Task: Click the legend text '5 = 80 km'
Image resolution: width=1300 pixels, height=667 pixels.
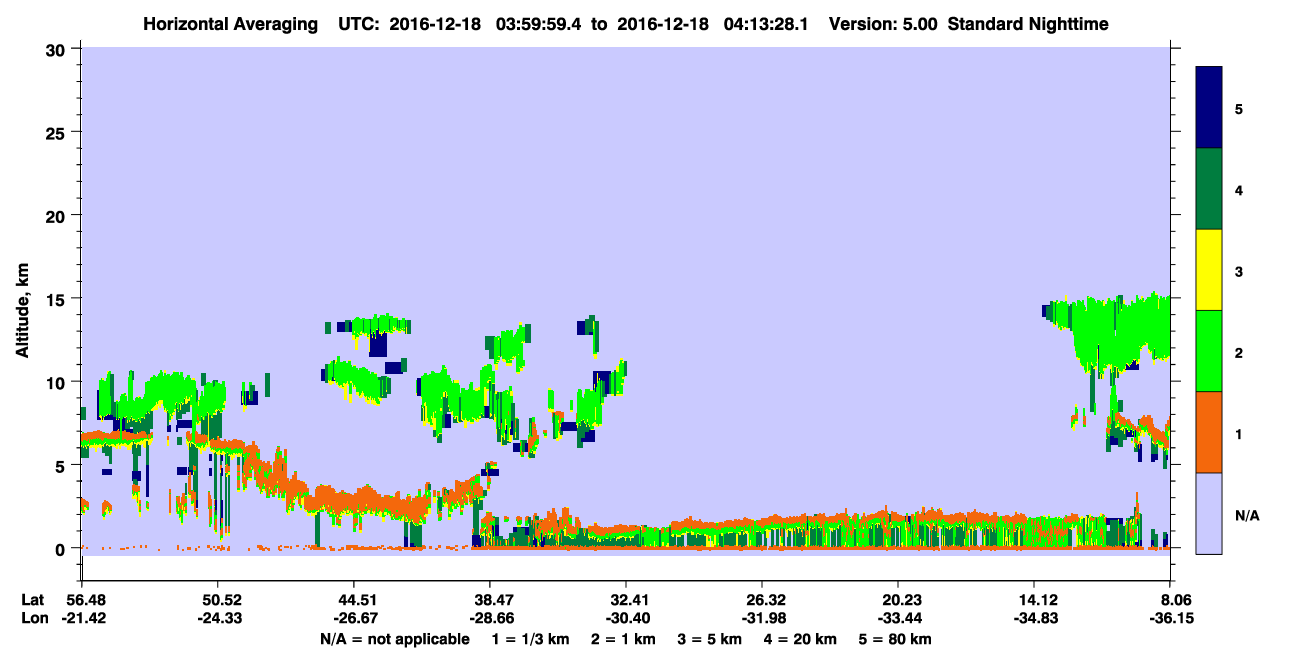Action: coord(897,639)
